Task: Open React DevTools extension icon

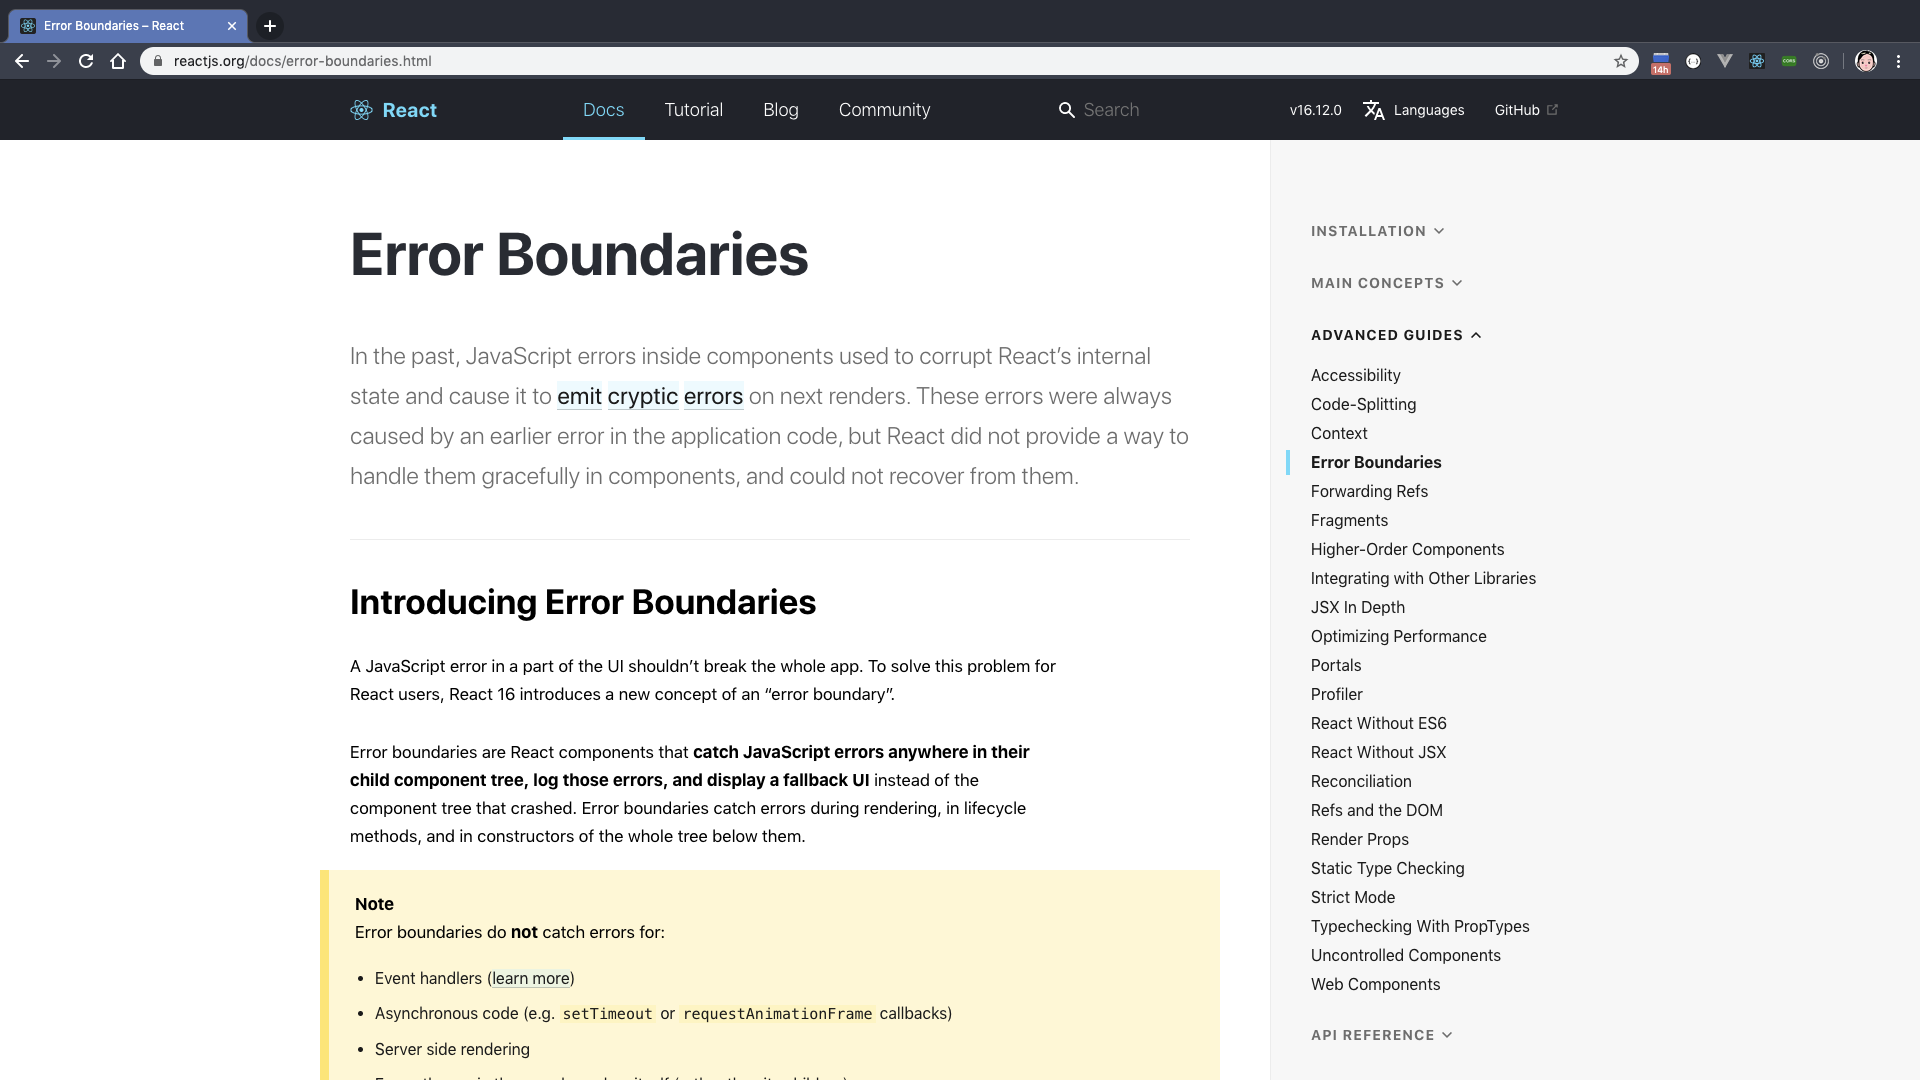Action: (1756, 61)
